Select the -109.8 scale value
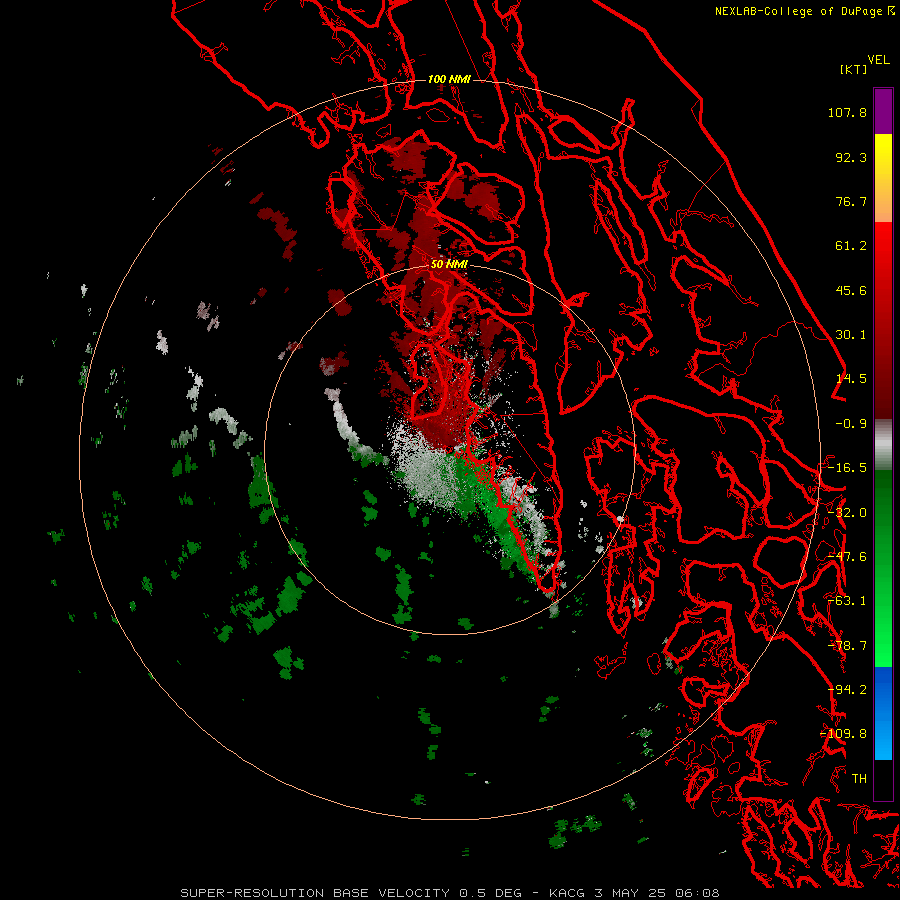The height and width of the screenshot is (900, 900). coord(843,734)
